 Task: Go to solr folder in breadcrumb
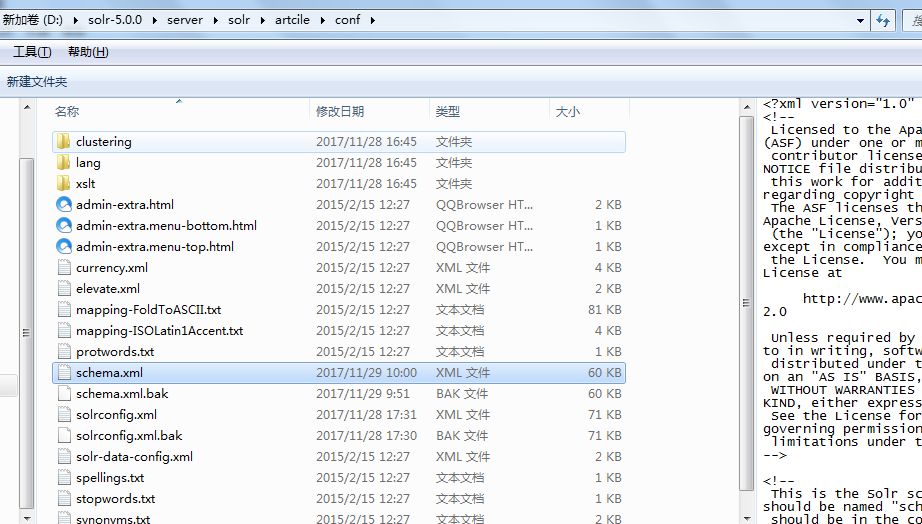click(x=239, y=20)
